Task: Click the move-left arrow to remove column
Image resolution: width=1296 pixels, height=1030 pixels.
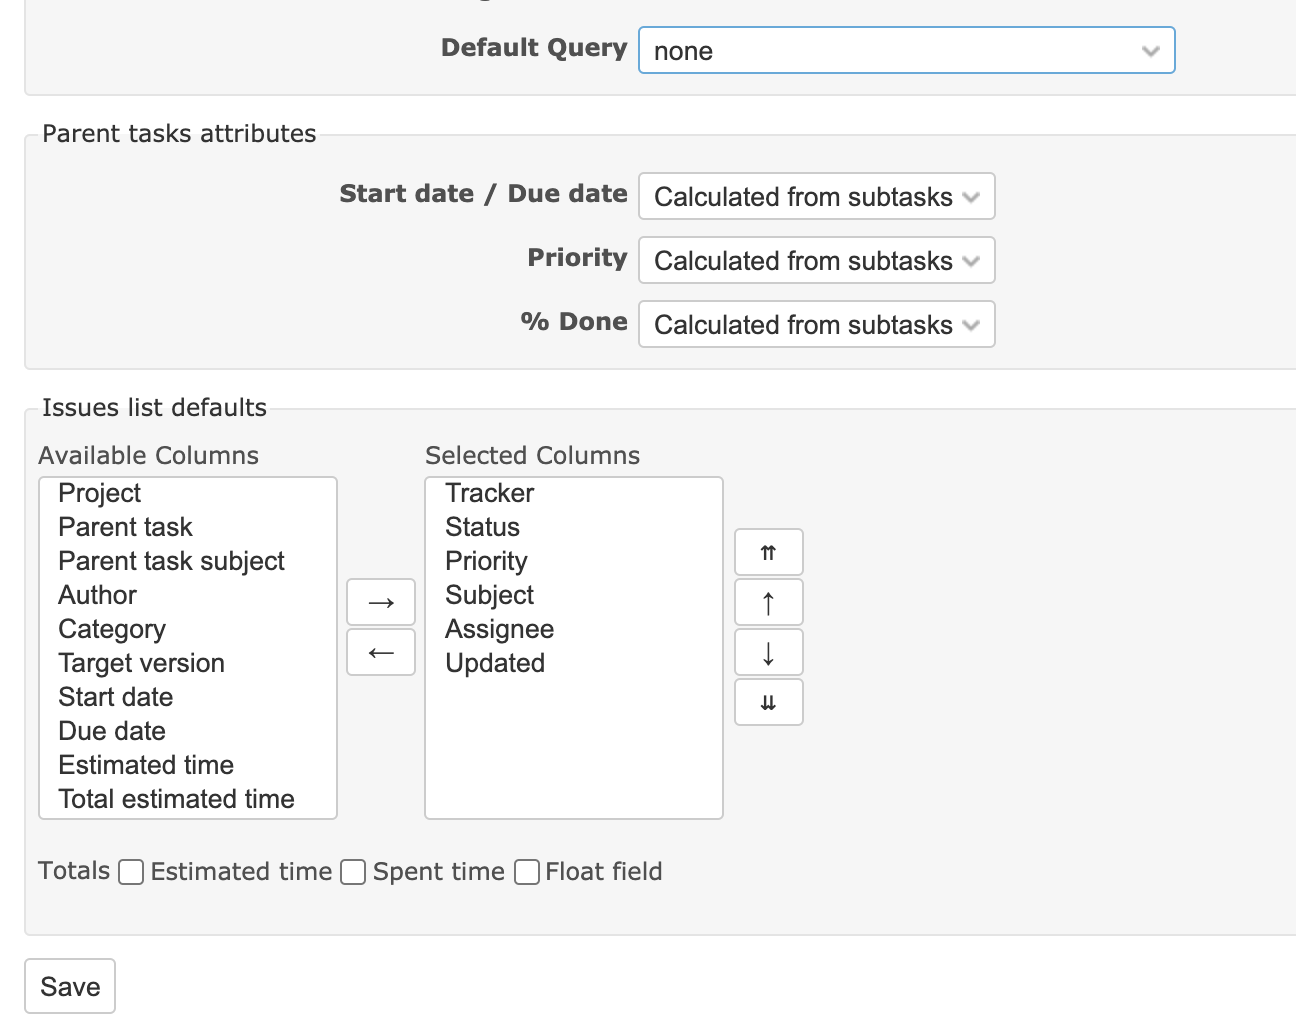Action: click(x=381, y=652)
